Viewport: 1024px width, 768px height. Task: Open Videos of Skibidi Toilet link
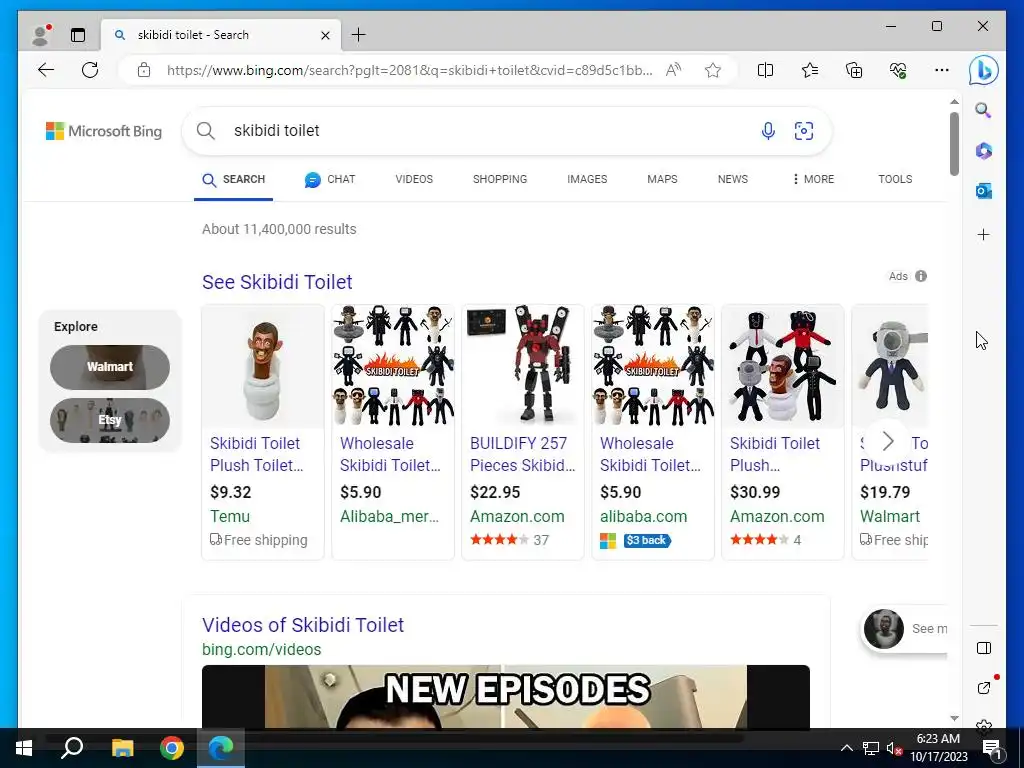(303, 625)
